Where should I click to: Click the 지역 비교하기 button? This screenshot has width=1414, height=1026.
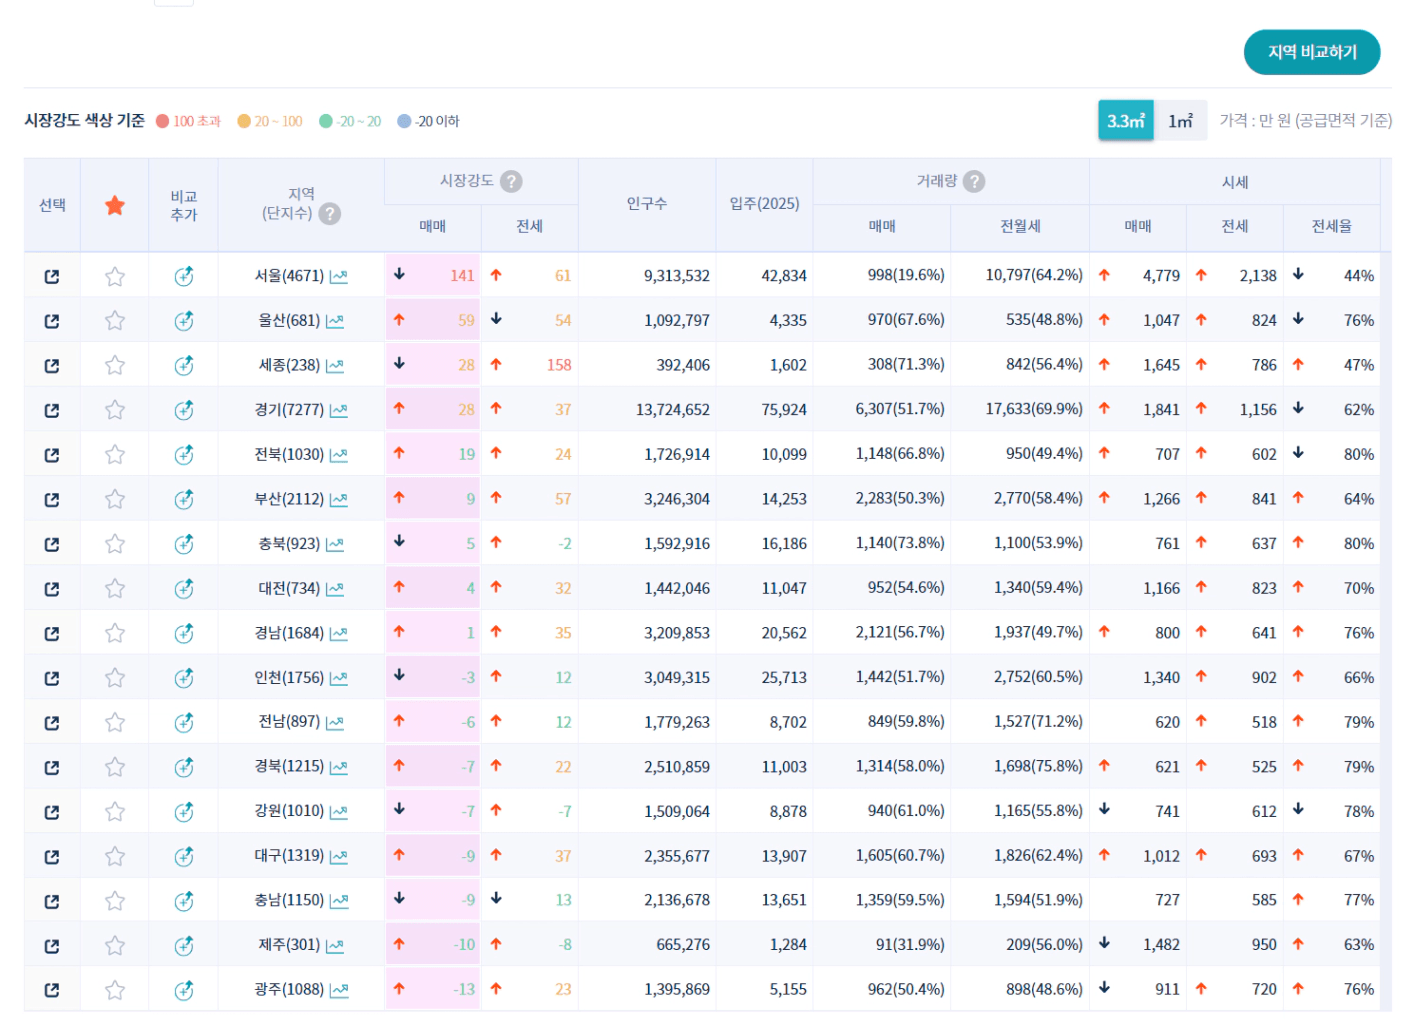click(x=1311, y=52)
